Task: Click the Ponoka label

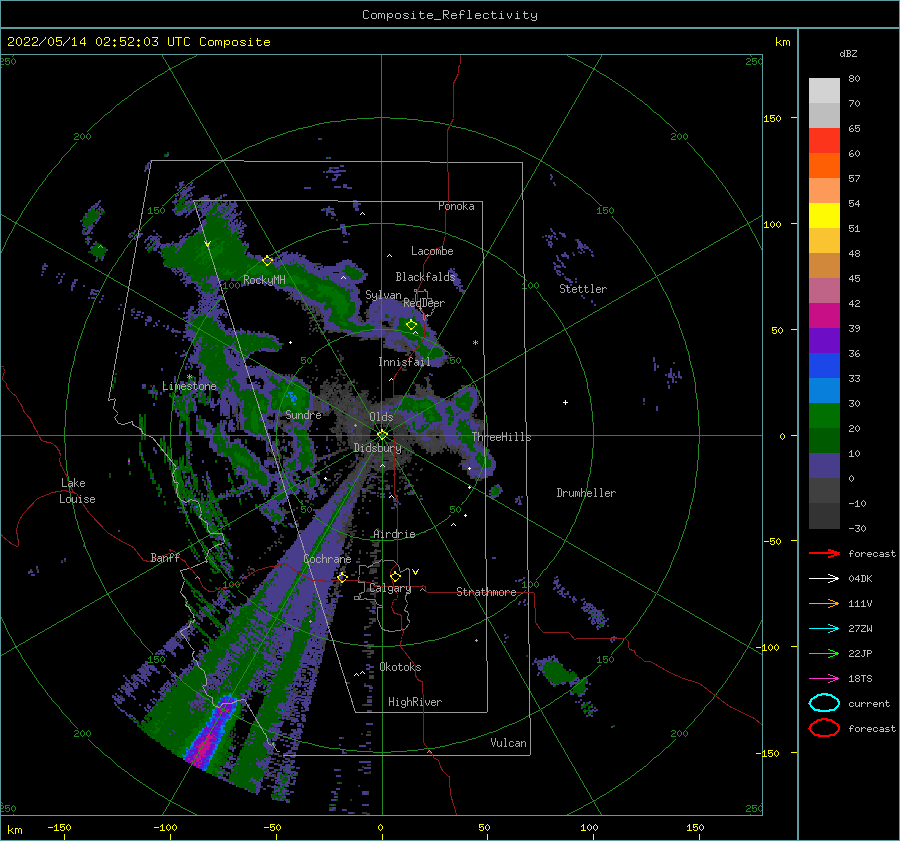Action: [456, 206]
